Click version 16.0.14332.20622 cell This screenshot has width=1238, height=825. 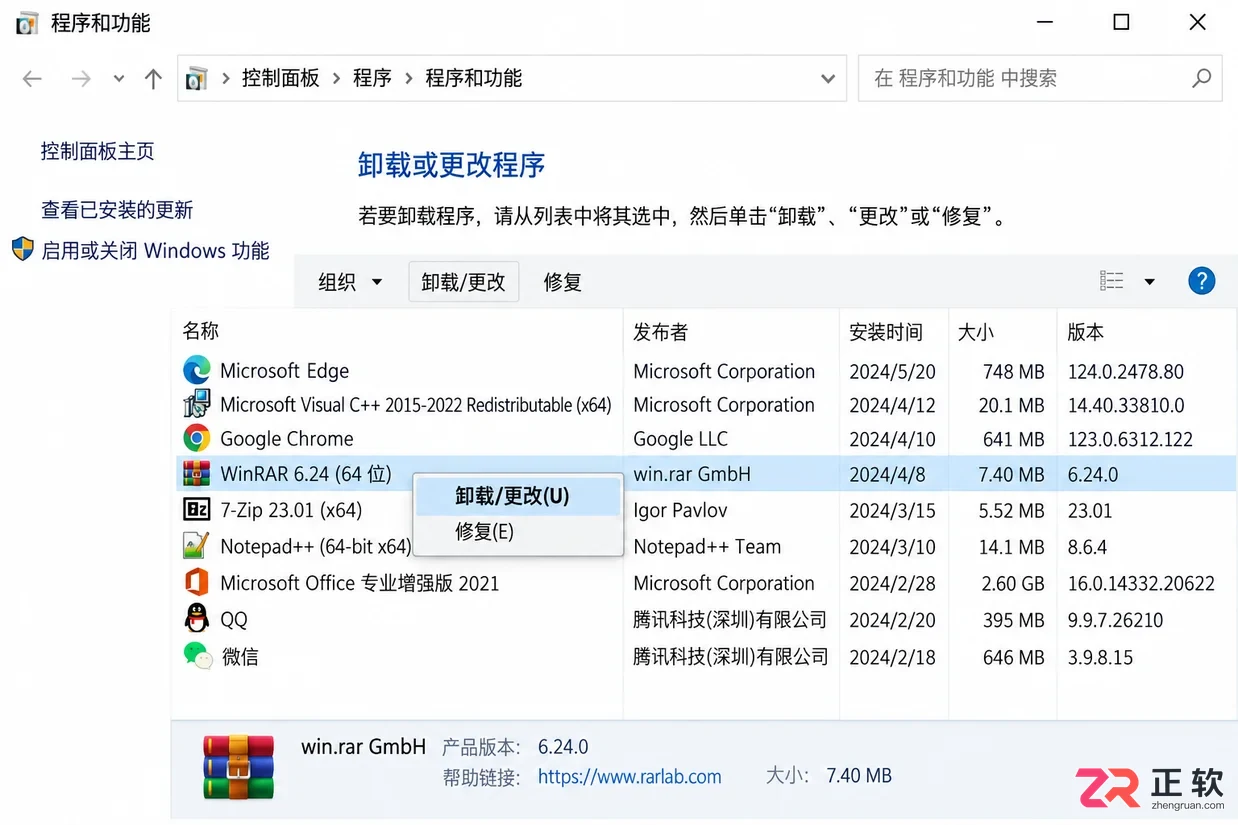pos(1141,583)
